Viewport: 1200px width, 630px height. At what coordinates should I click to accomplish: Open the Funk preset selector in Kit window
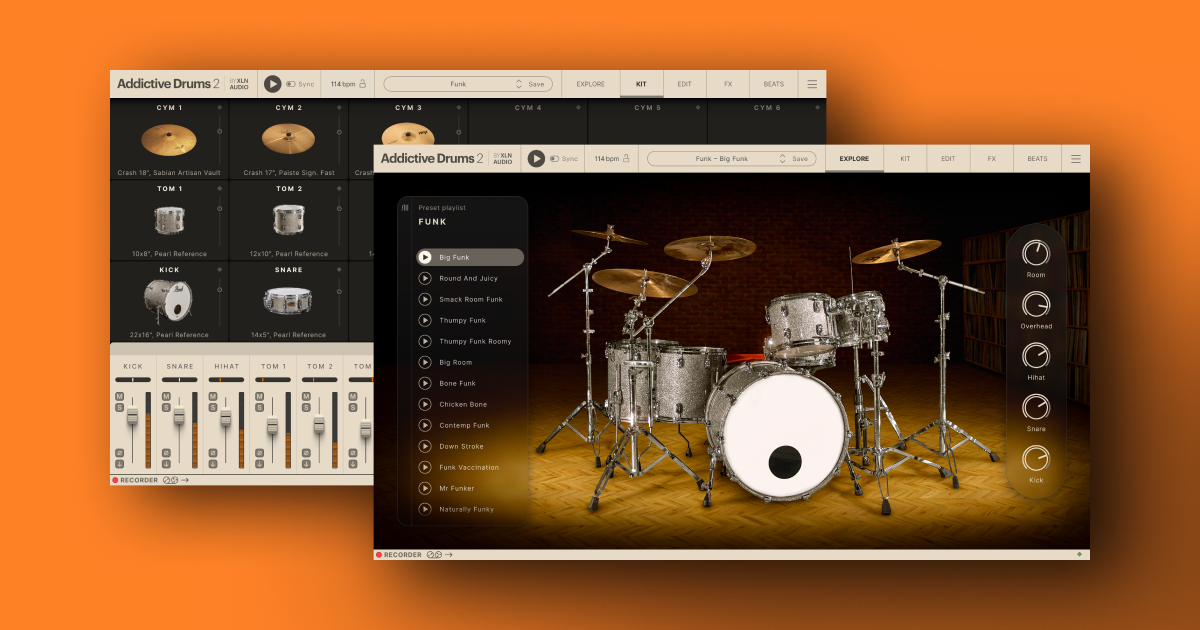tap(467, 84)
